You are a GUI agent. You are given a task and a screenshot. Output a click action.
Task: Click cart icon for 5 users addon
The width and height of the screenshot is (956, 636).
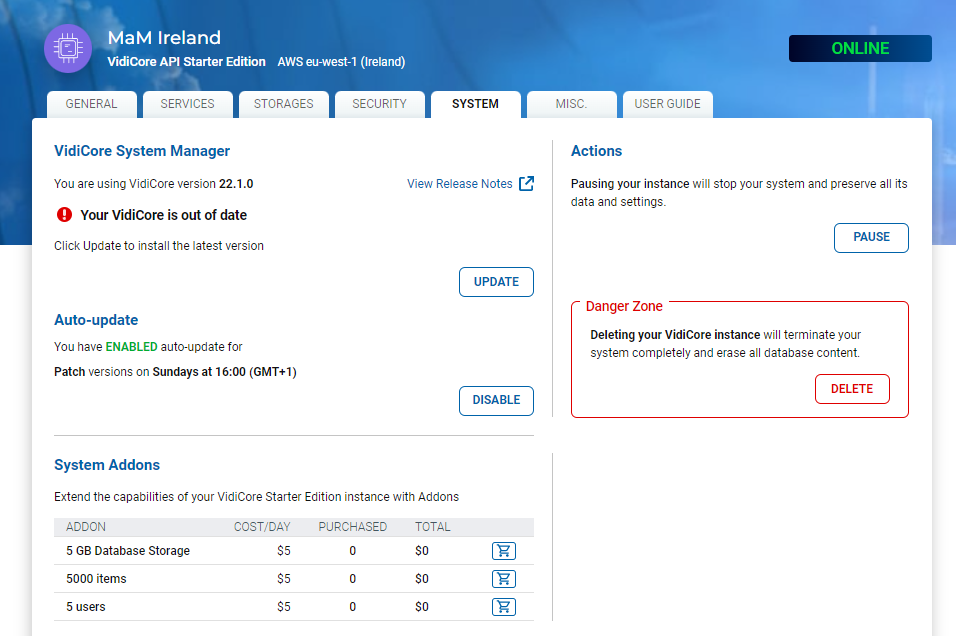click(x=503, y=607)
